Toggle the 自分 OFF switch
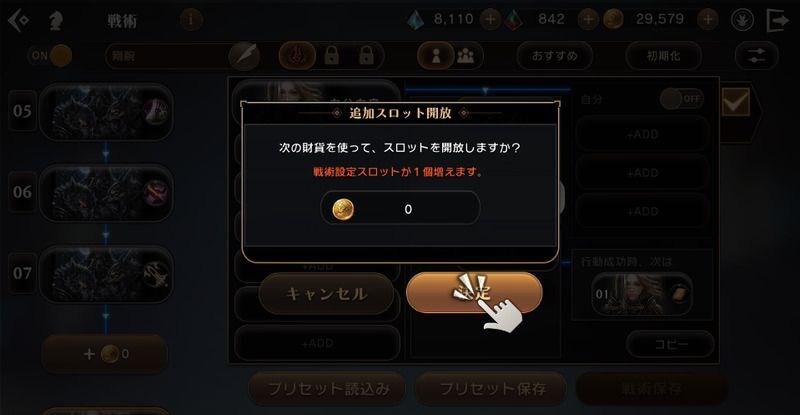 681,99
